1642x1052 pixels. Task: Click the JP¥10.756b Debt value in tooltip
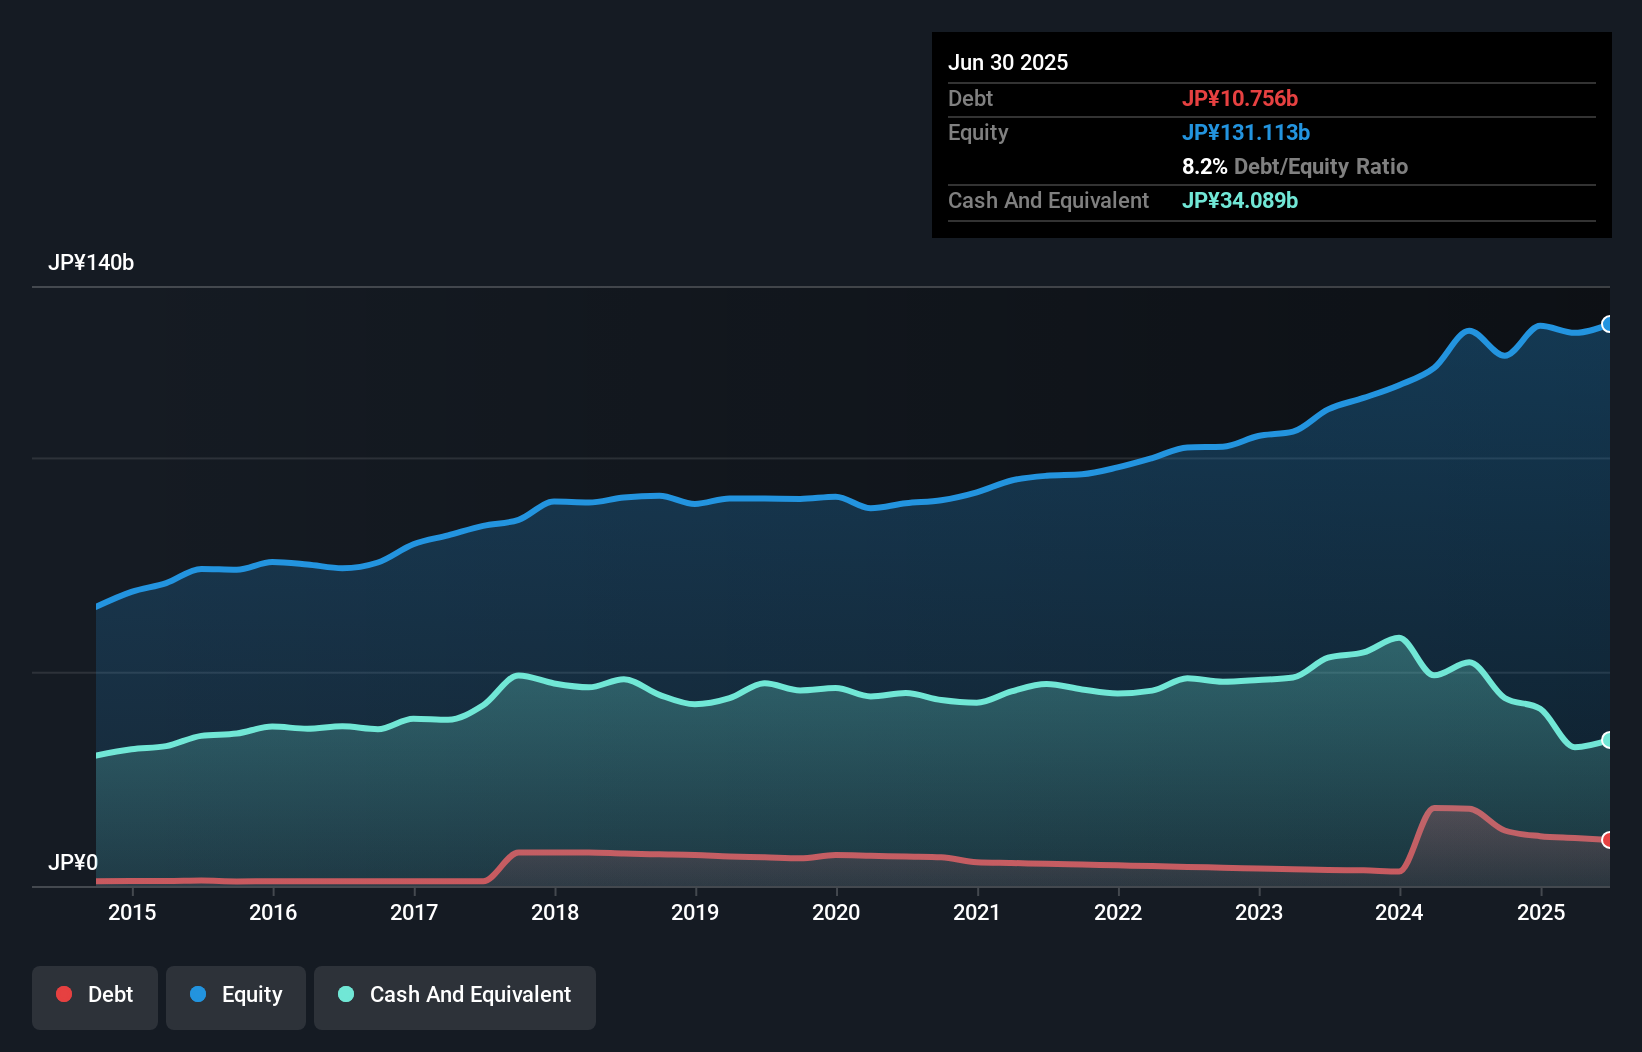pyautogui.click(x=1240, y=98)
